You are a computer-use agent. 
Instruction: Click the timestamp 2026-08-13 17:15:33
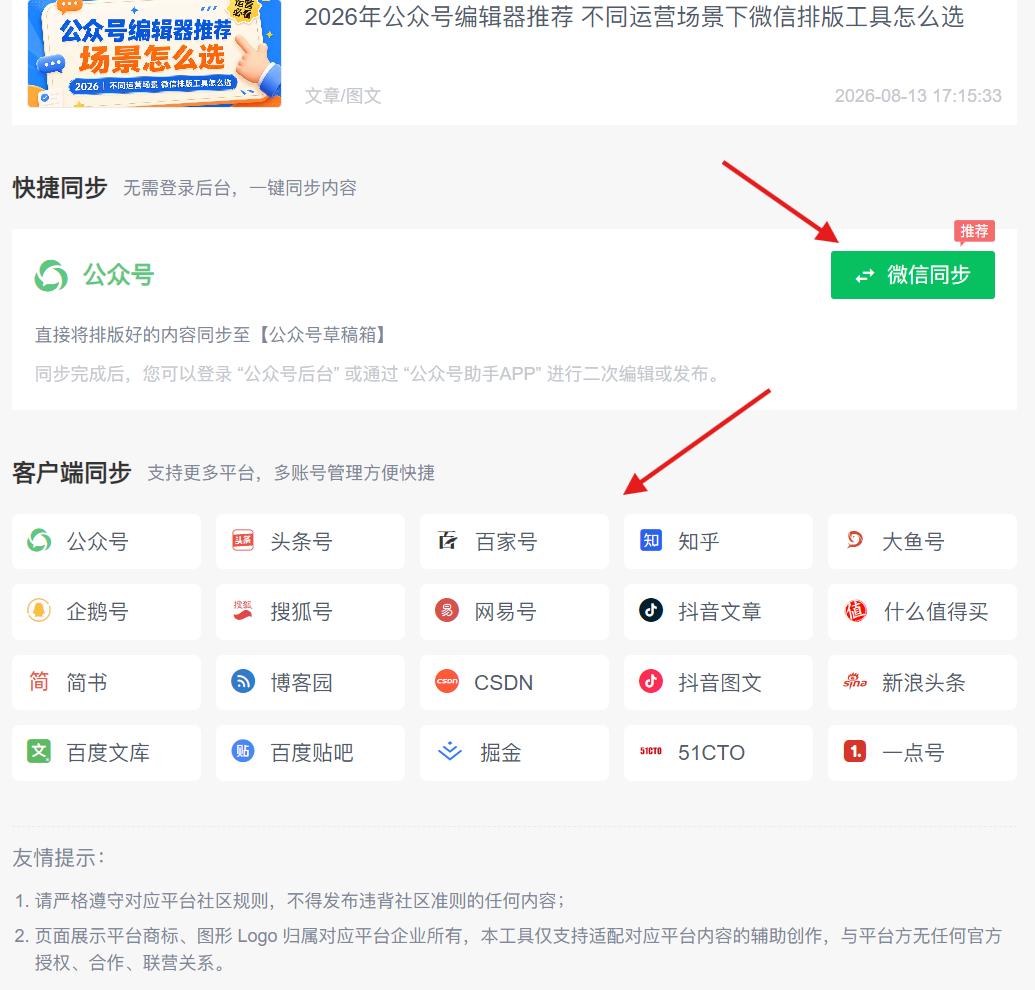coord(918,96)
